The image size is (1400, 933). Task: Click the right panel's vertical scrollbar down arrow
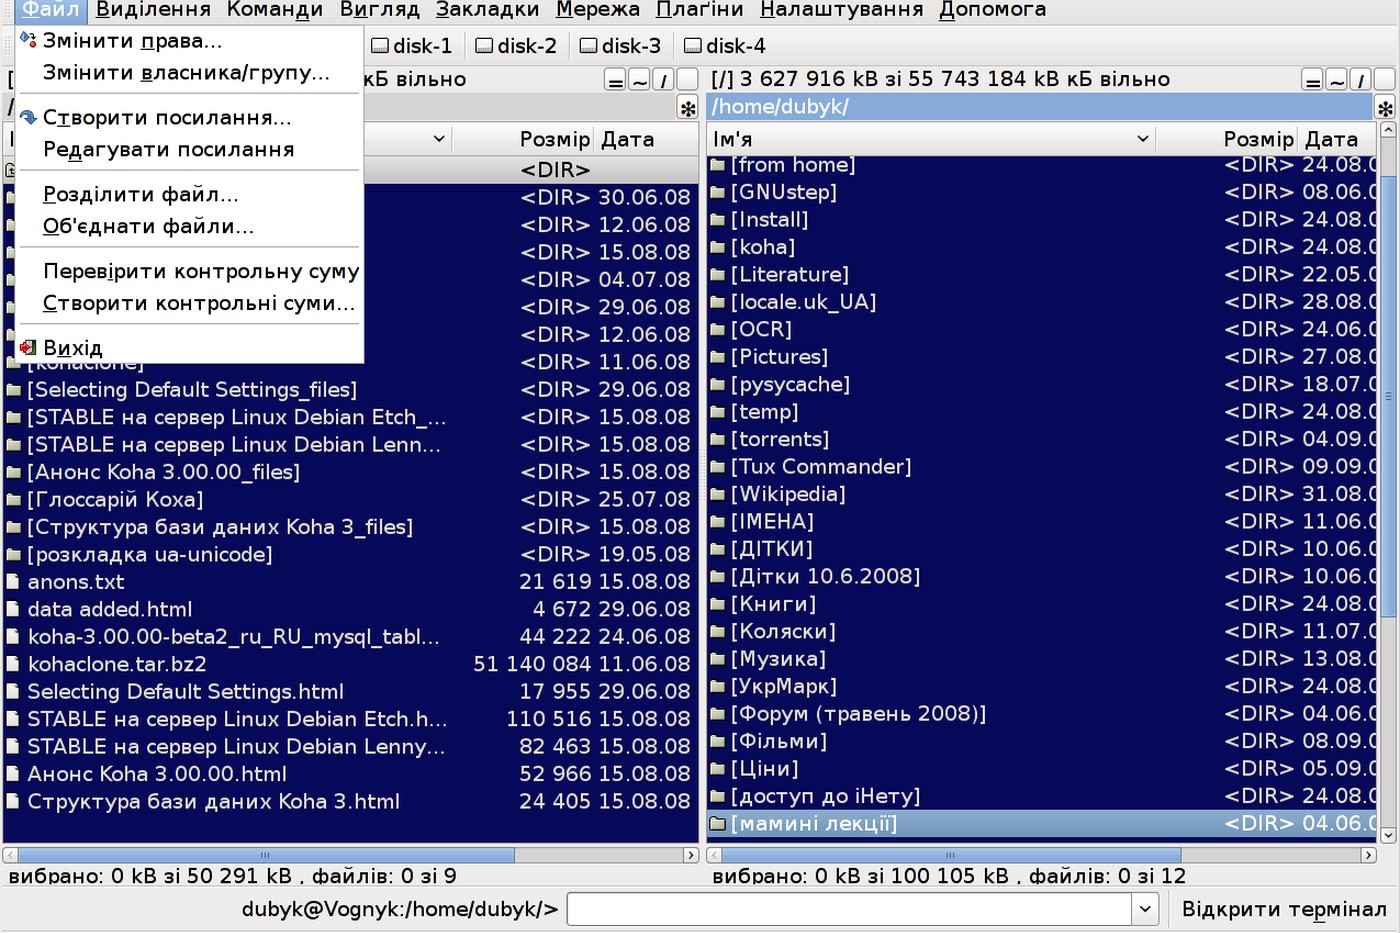coord(1388,835)
